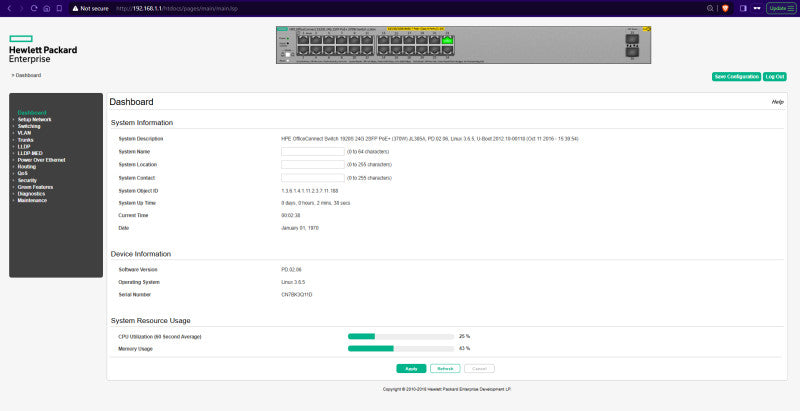This screenshot has width=800, height=411.
Task: Select port 2 on the switch graphic
Action: coord(303,50)
